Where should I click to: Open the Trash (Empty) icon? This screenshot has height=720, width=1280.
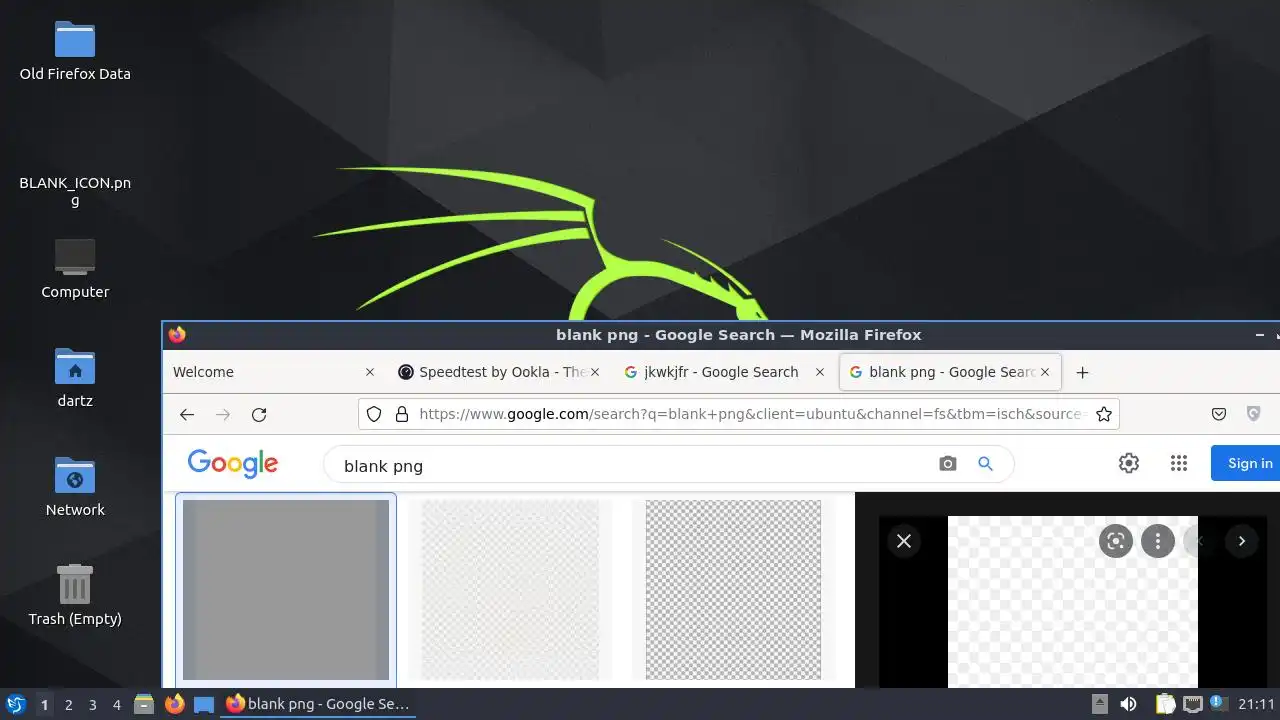(75, 596)
